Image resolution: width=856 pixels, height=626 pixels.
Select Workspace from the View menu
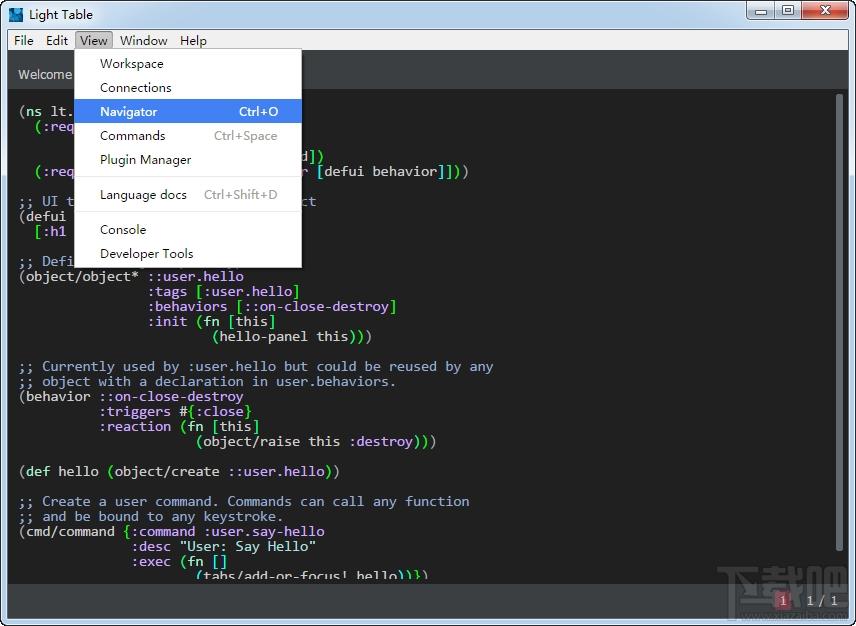click(188, 63)
